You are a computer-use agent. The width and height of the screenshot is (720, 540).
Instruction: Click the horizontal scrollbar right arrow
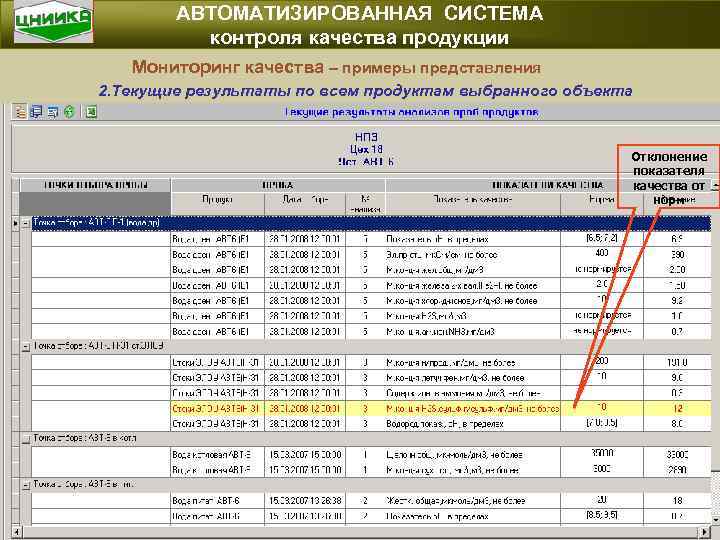[704, 533]
